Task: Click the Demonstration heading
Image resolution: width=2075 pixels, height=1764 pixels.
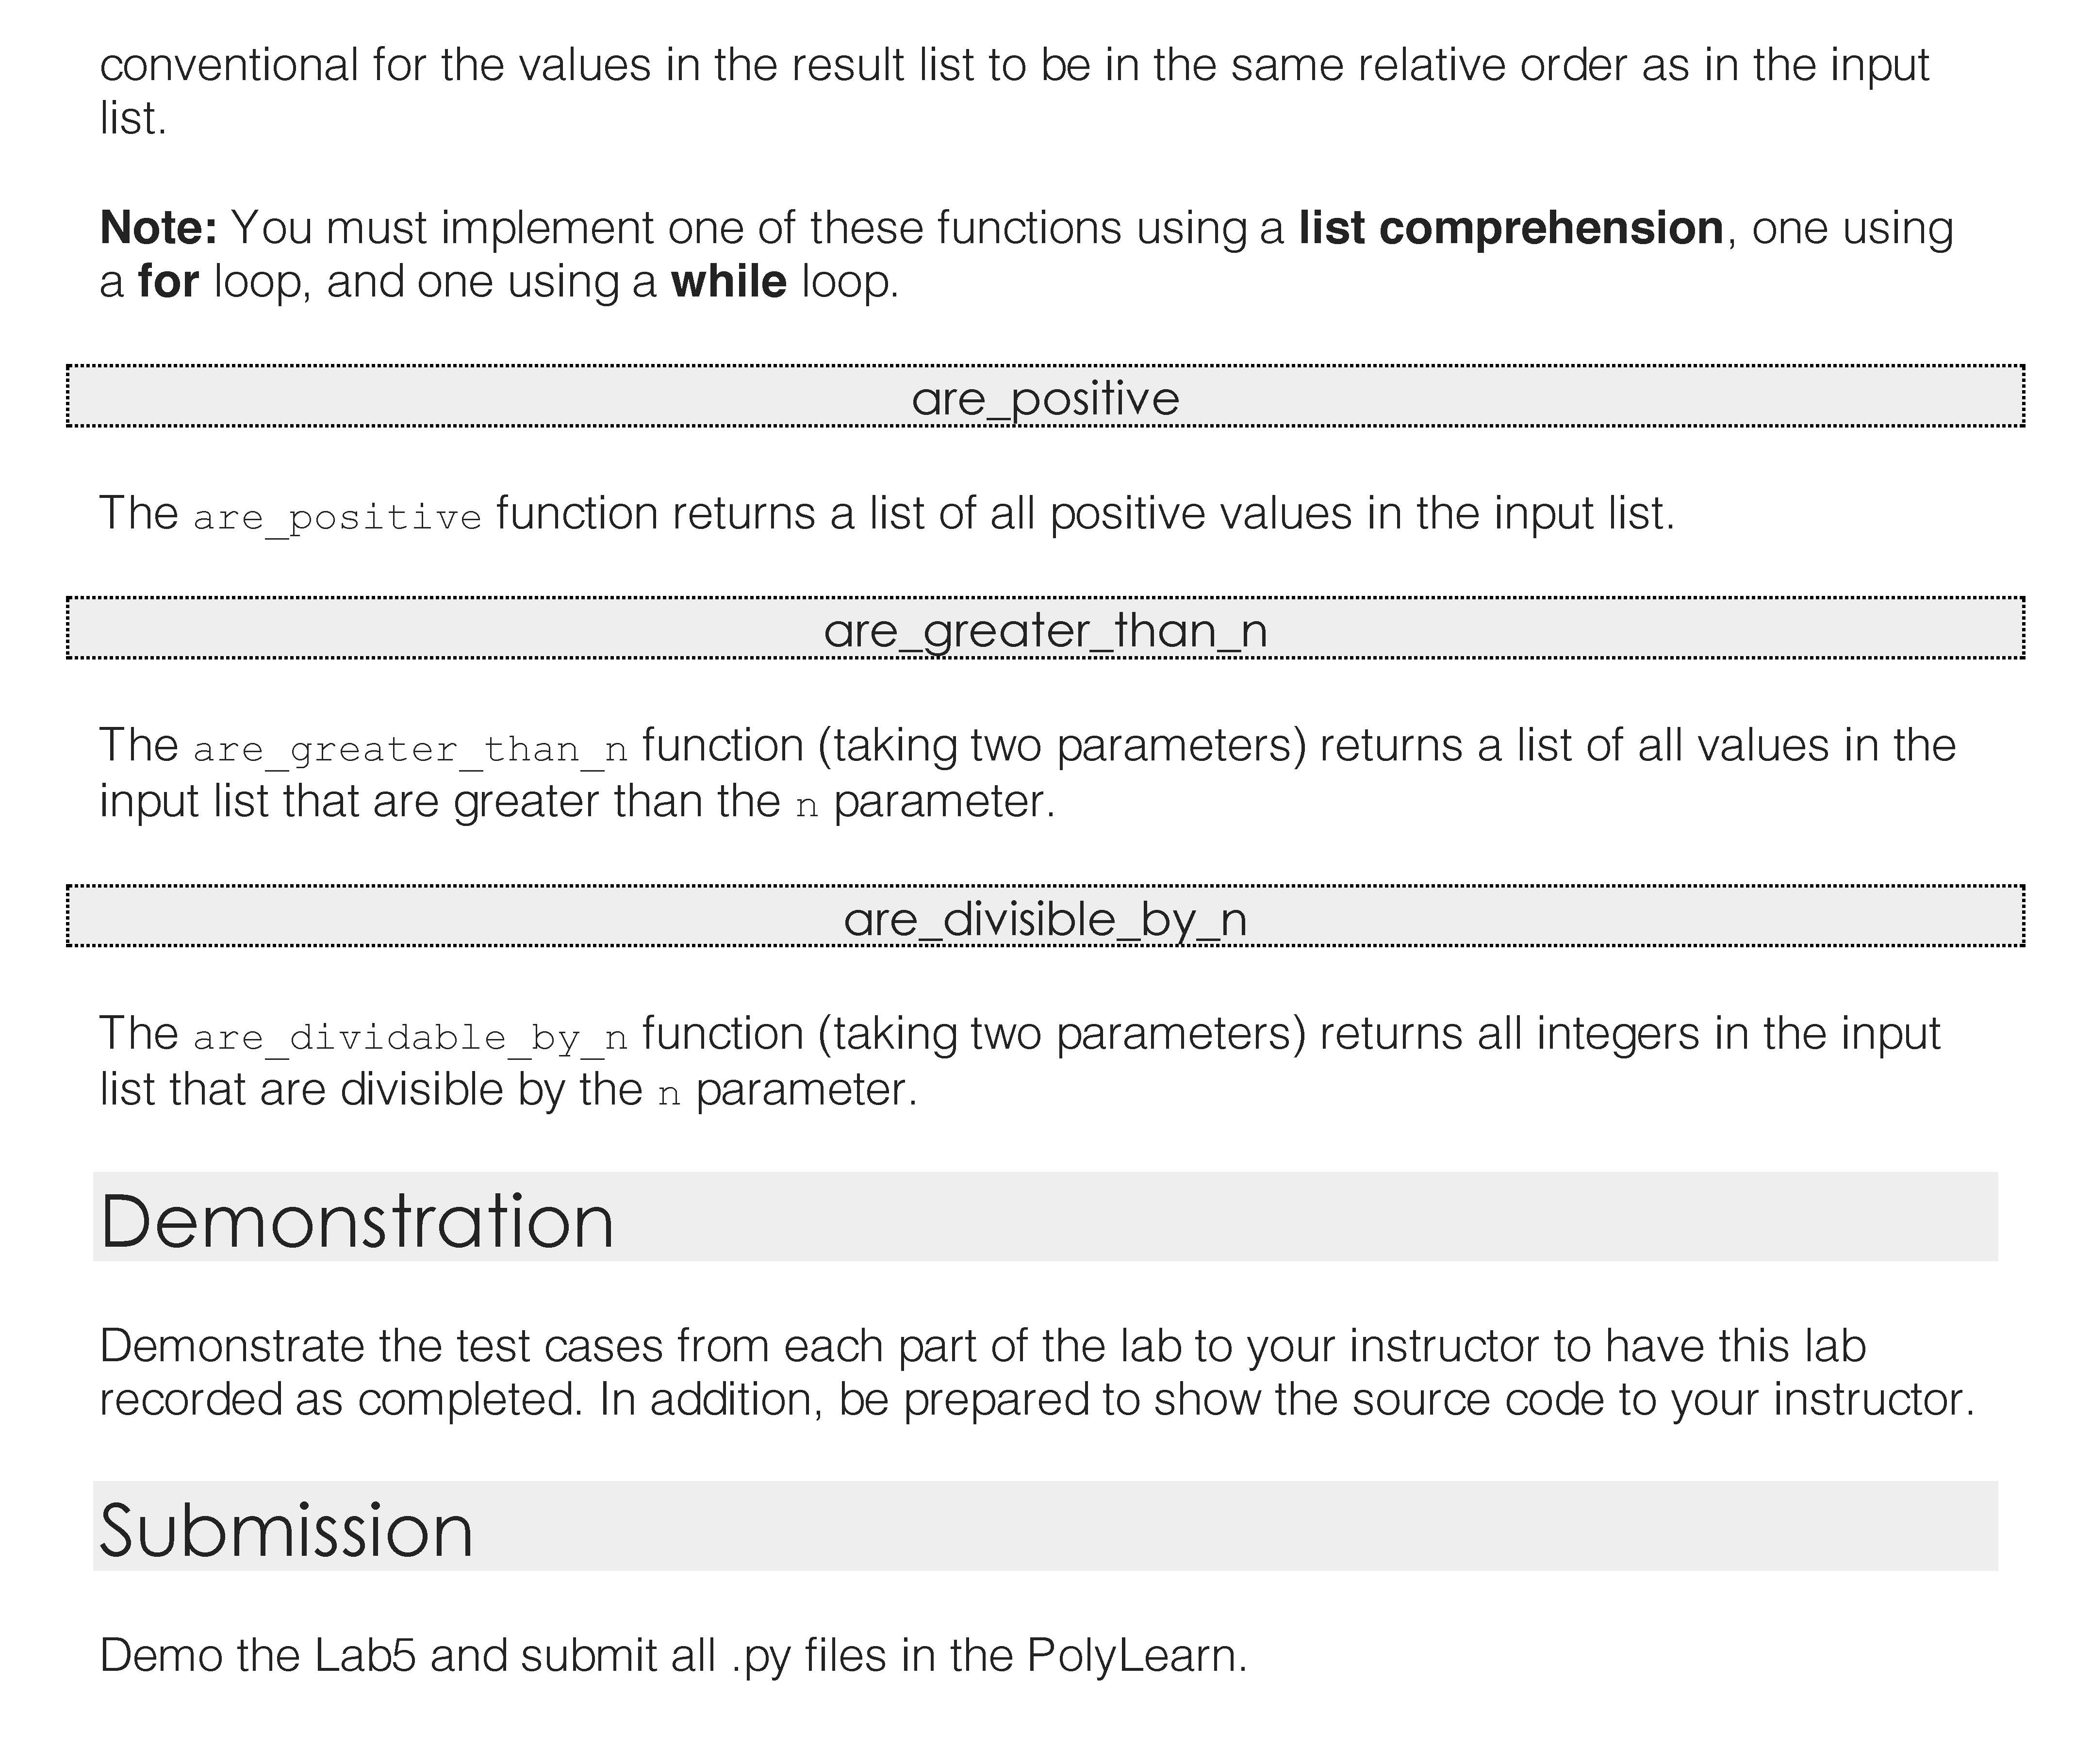Action: click(x=357, y=1221)
